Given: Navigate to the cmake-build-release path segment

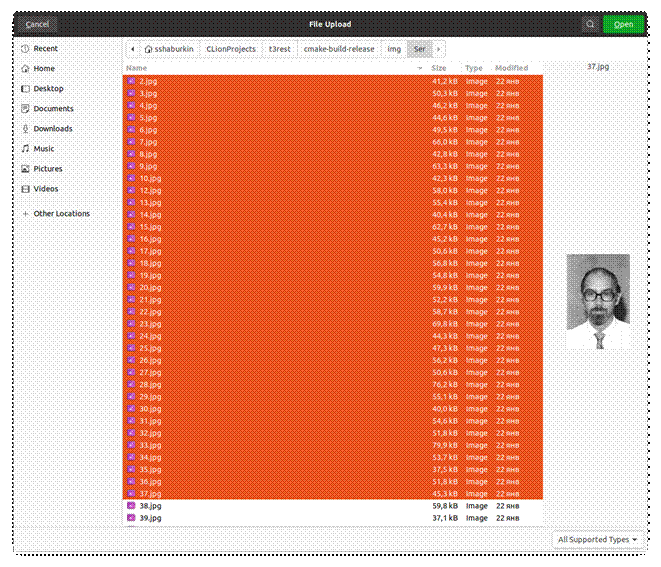Looking at the screenshot, I should click(x=338, y=48).
